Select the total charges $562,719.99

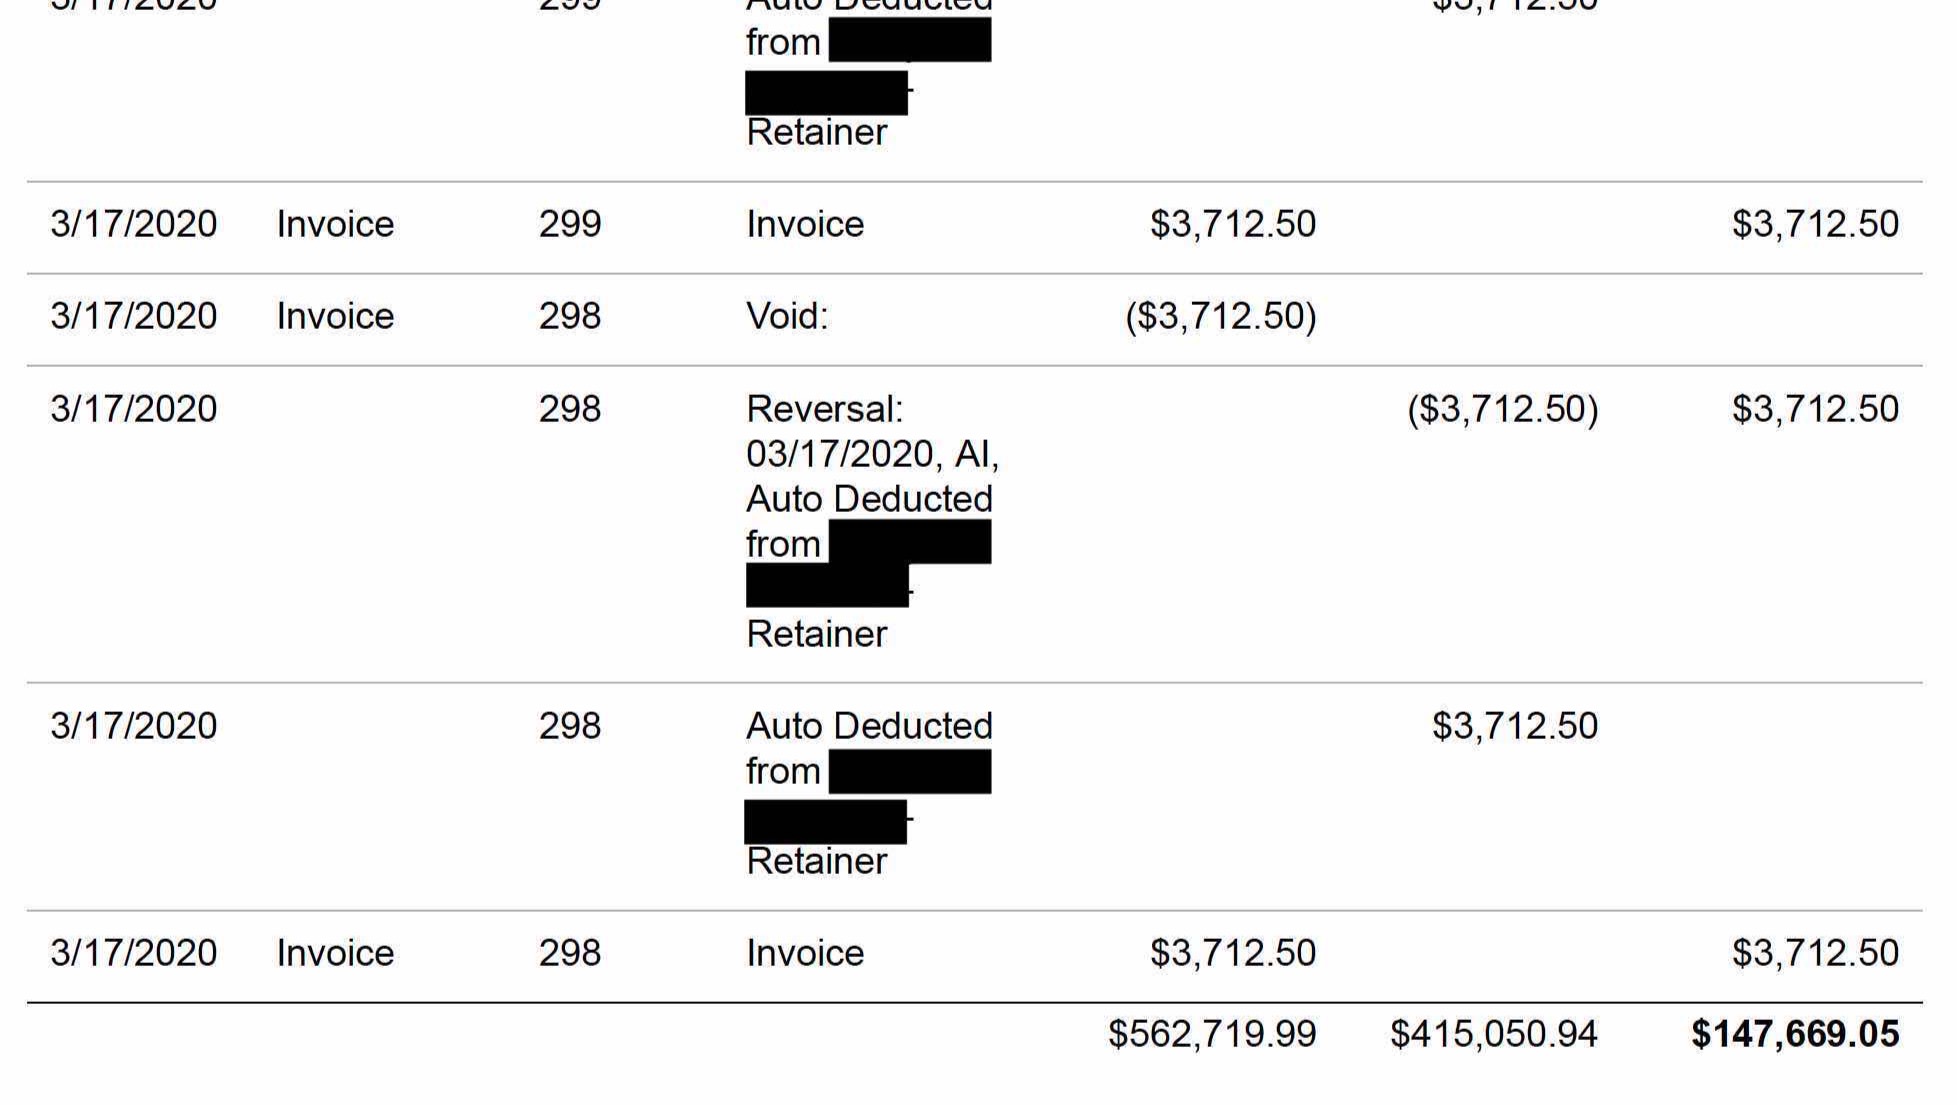tap(1212, 1034)
